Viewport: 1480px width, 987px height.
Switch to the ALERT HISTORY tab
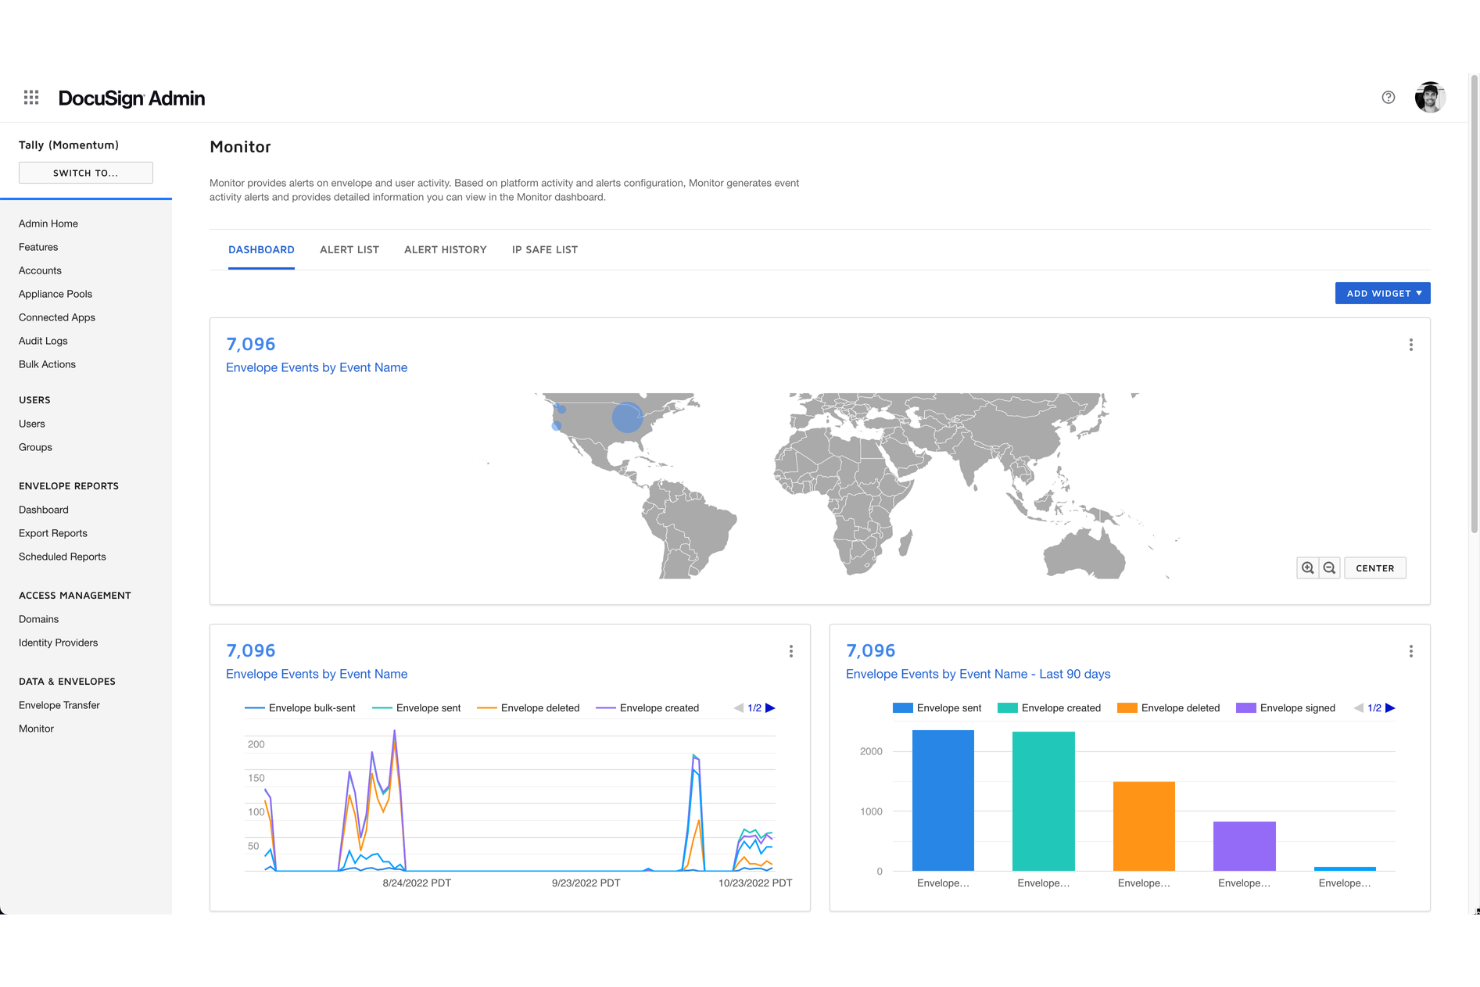coord(445,249)
